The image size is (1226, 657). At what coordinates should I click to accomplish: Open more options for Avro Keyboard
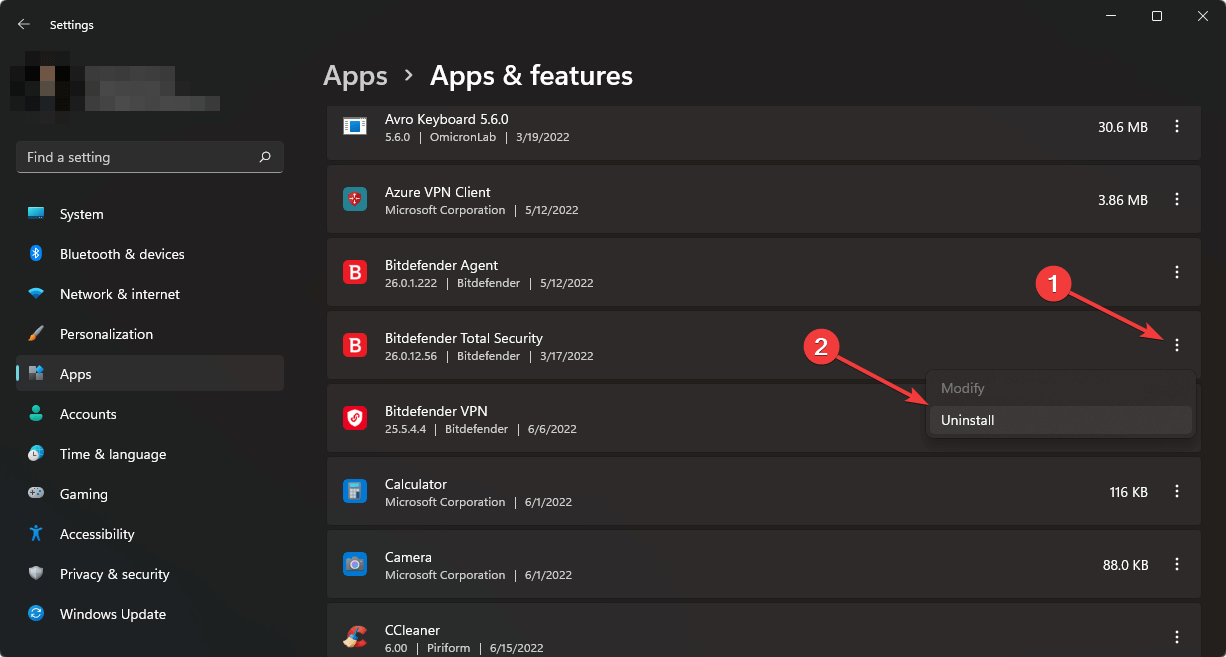[x=1177, y=126]
